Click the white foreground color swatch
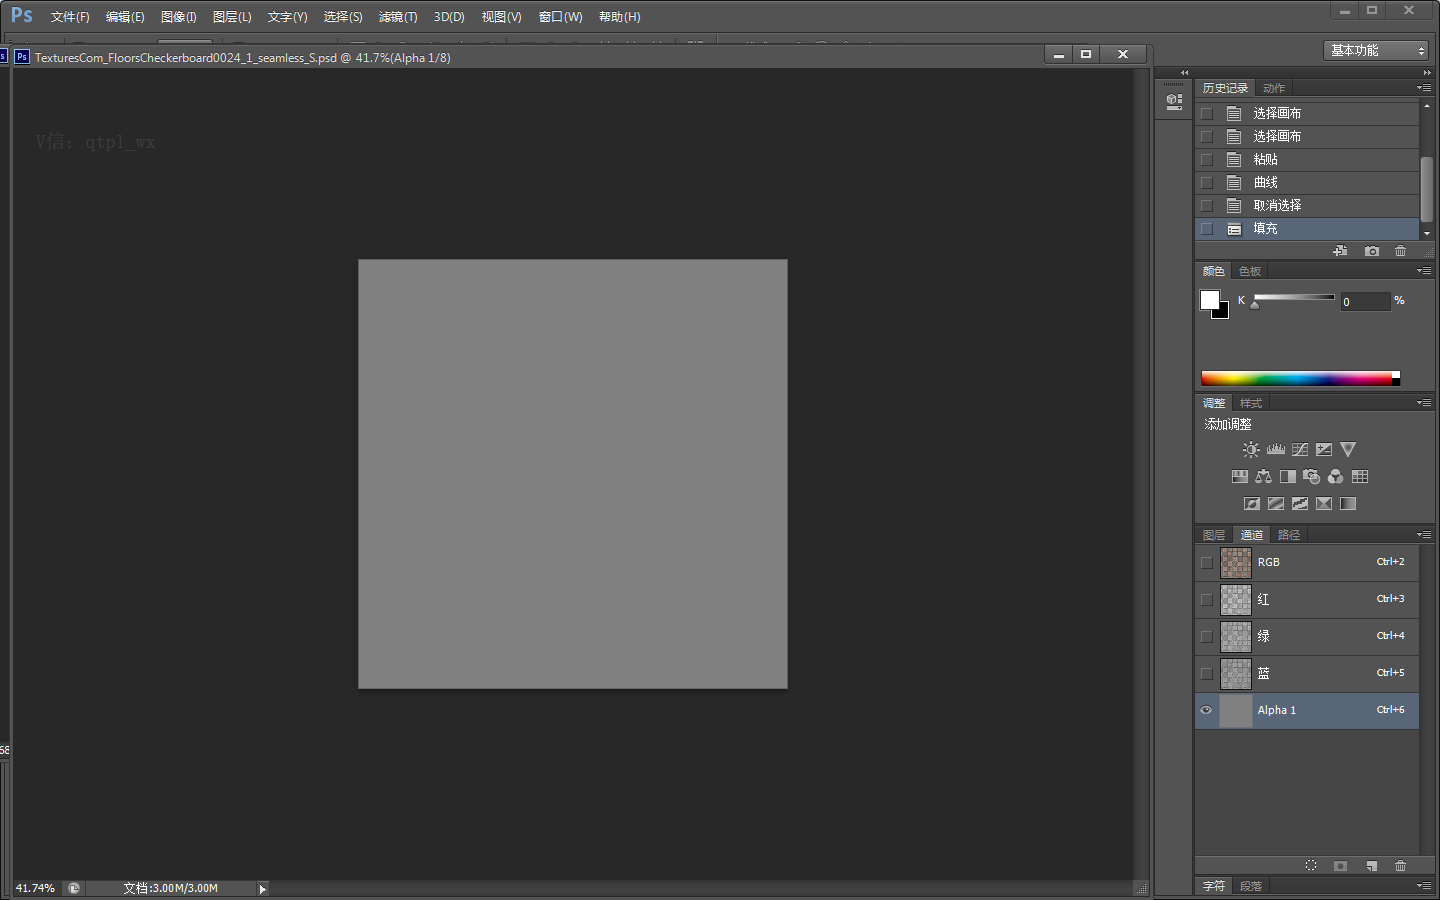The height and width of the screenshot is (900, 1440). pyautogui.click(x=1209, y=299)
